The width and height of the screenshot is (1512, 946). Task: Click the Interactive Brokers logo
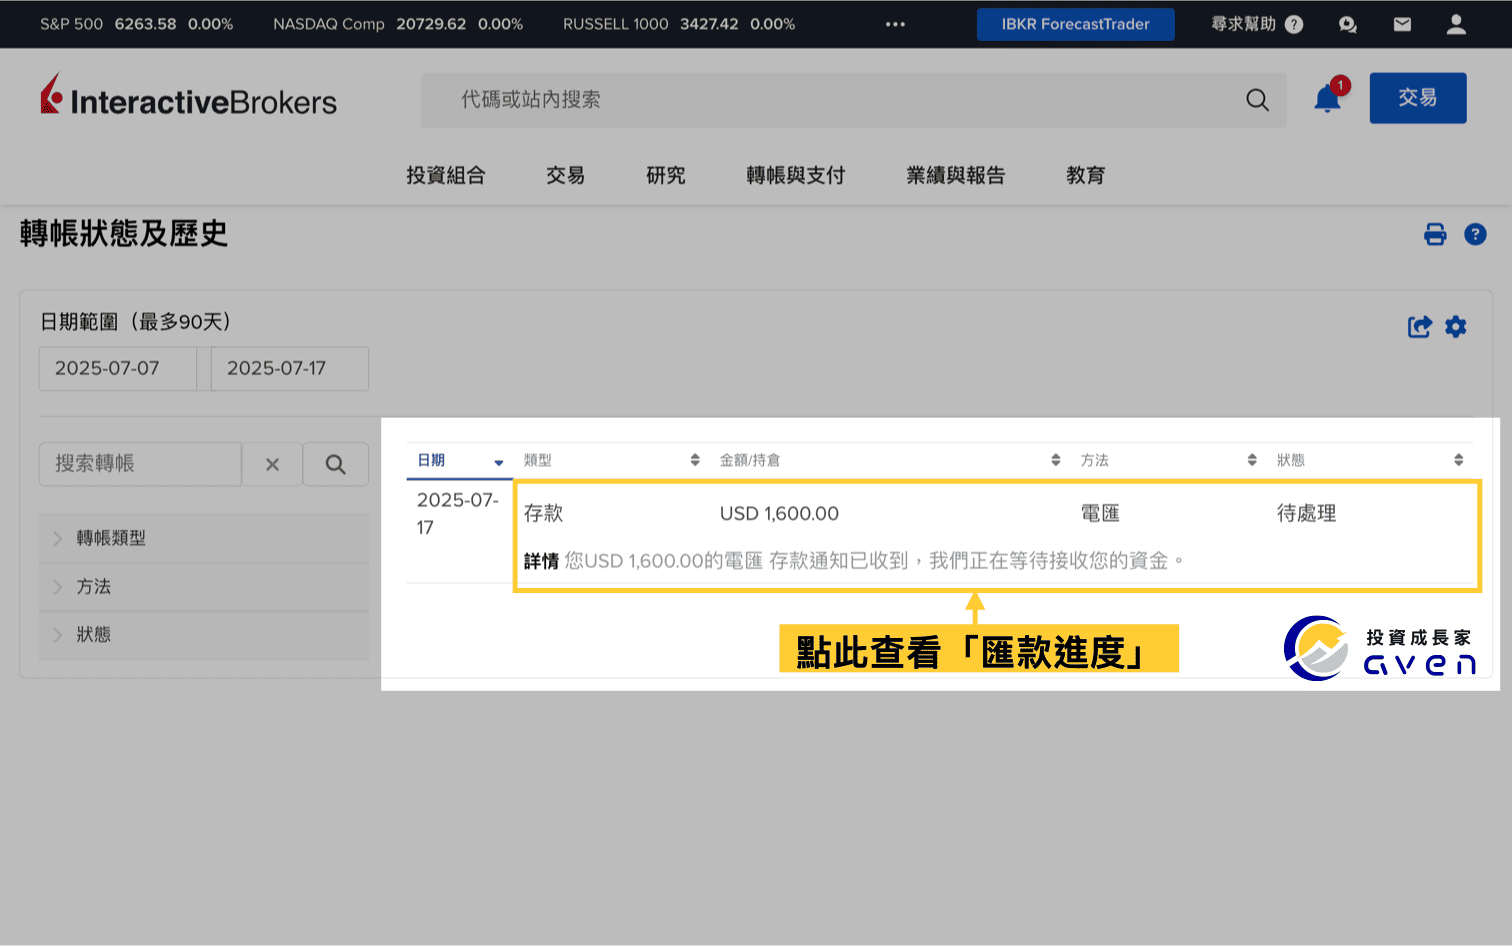pos(188,96)
